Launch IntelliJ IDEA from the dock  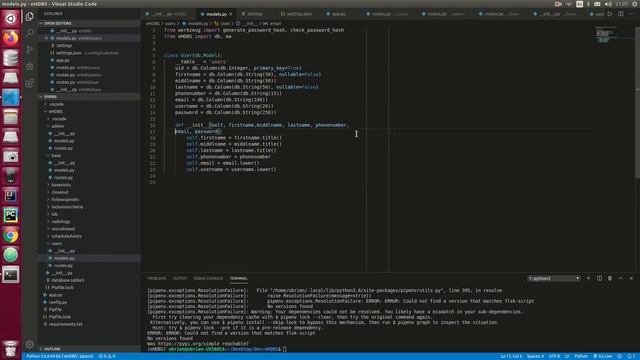[11, 196]
